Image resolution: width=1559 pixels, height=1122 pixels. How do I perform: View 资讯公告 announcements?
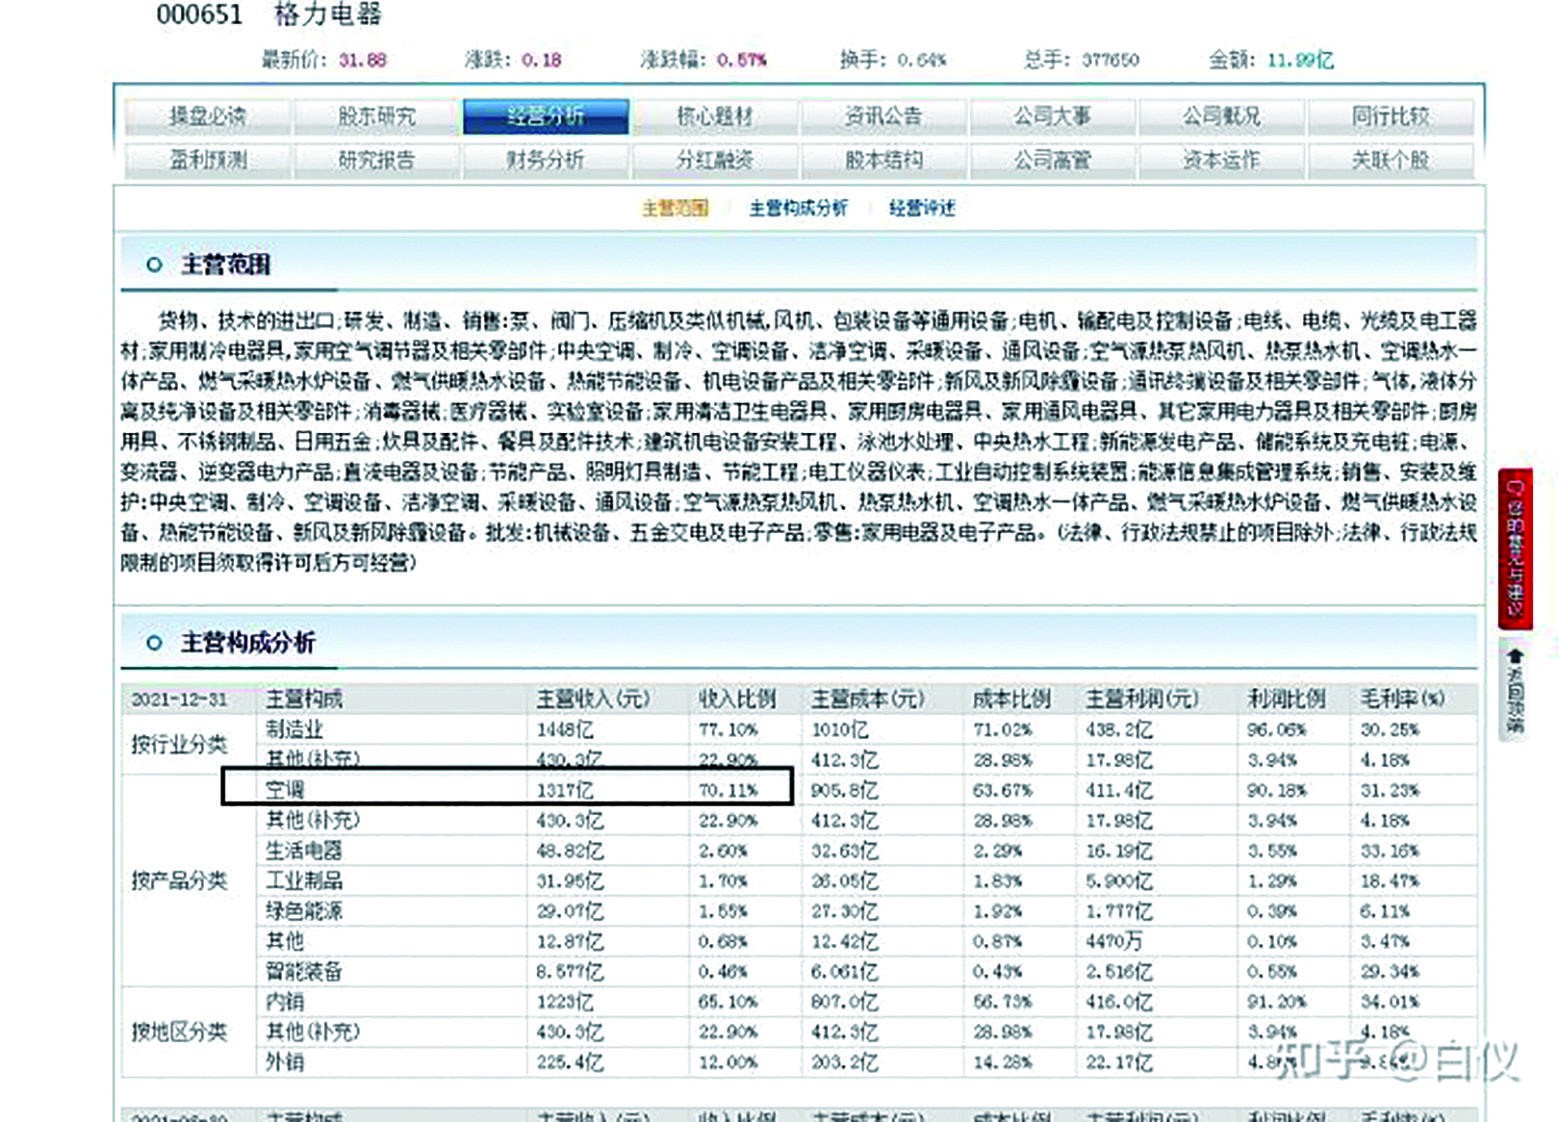click(x=884, y=115)
